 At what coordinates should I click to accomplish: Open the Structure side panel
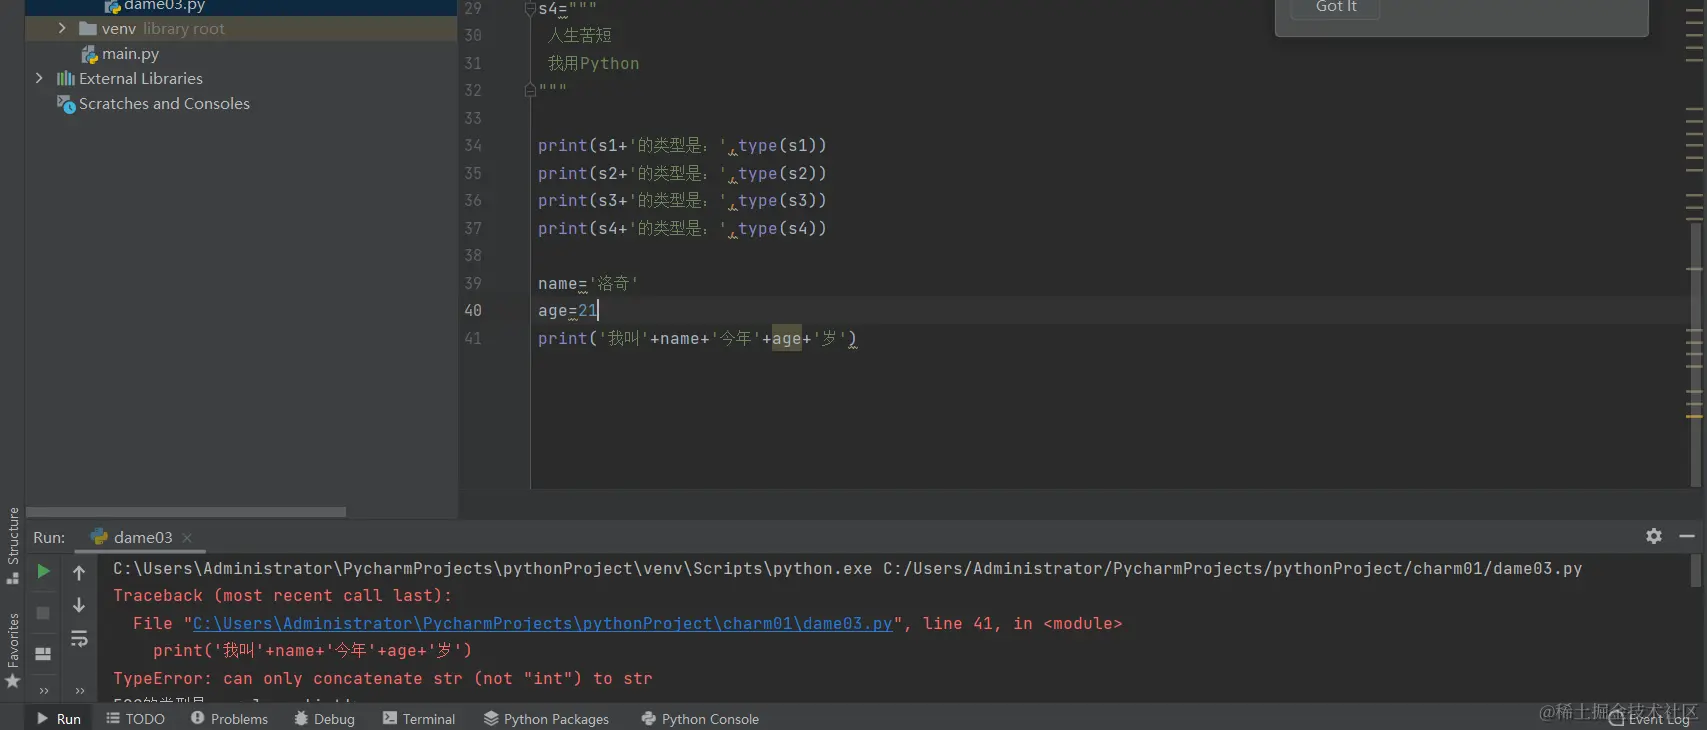[x=13, y=546]
